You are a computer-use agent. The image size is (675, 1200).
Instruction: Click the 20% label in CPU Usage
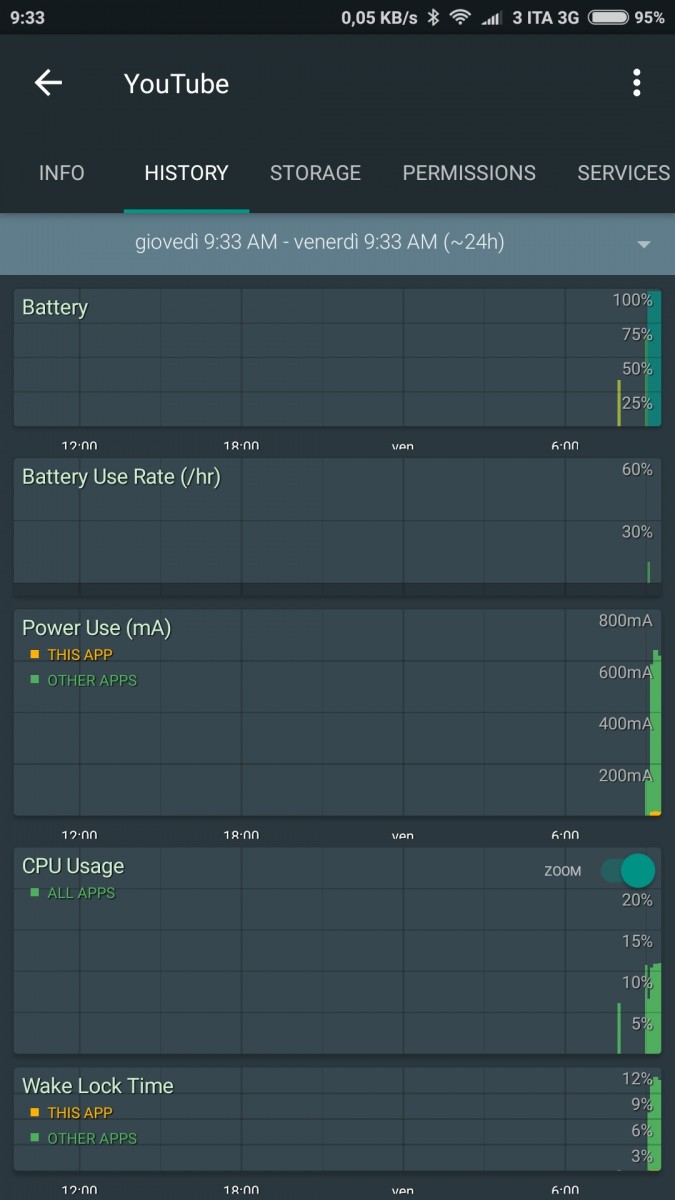(x=637, y=900)
